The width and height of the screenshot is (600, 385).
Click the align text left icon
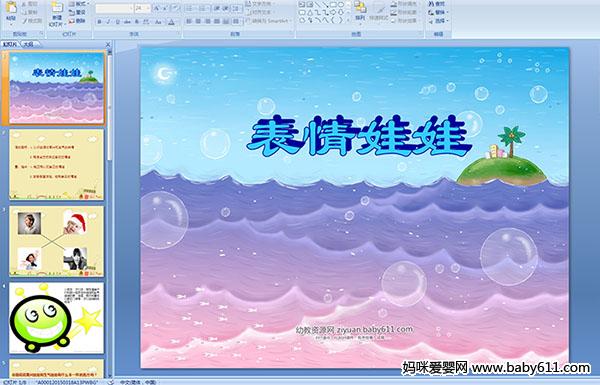click(189, 21)
